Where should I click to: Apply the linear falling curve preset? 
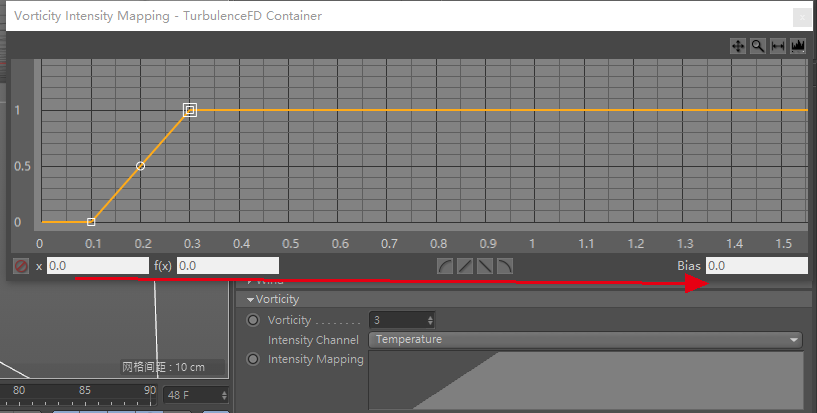pos(485,266)
